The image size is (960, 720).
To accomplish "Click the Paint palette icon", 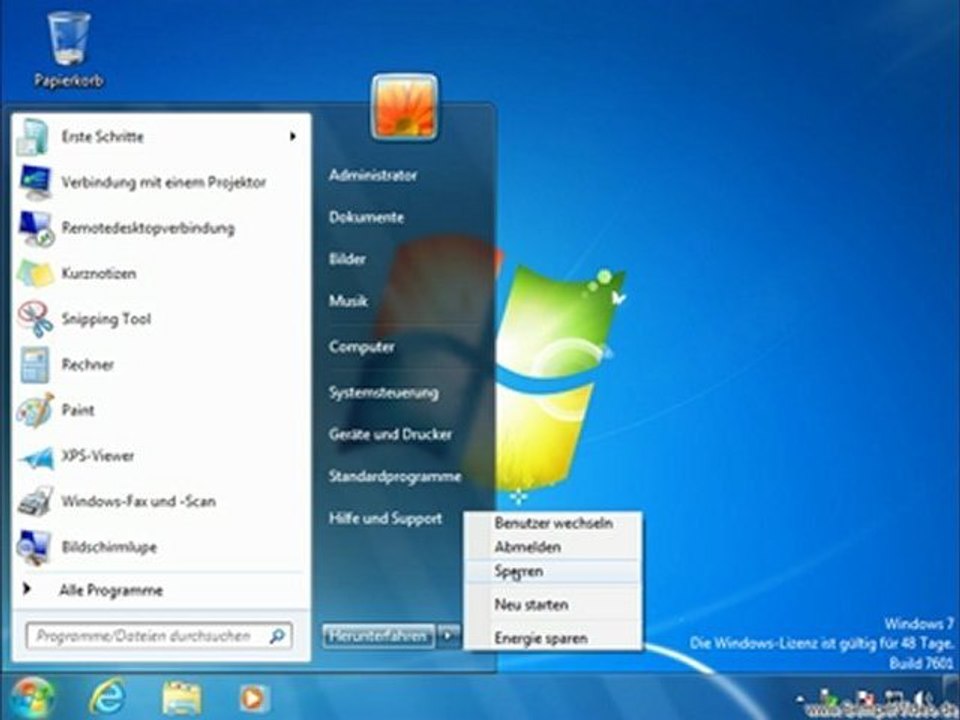I will point(35,410).
